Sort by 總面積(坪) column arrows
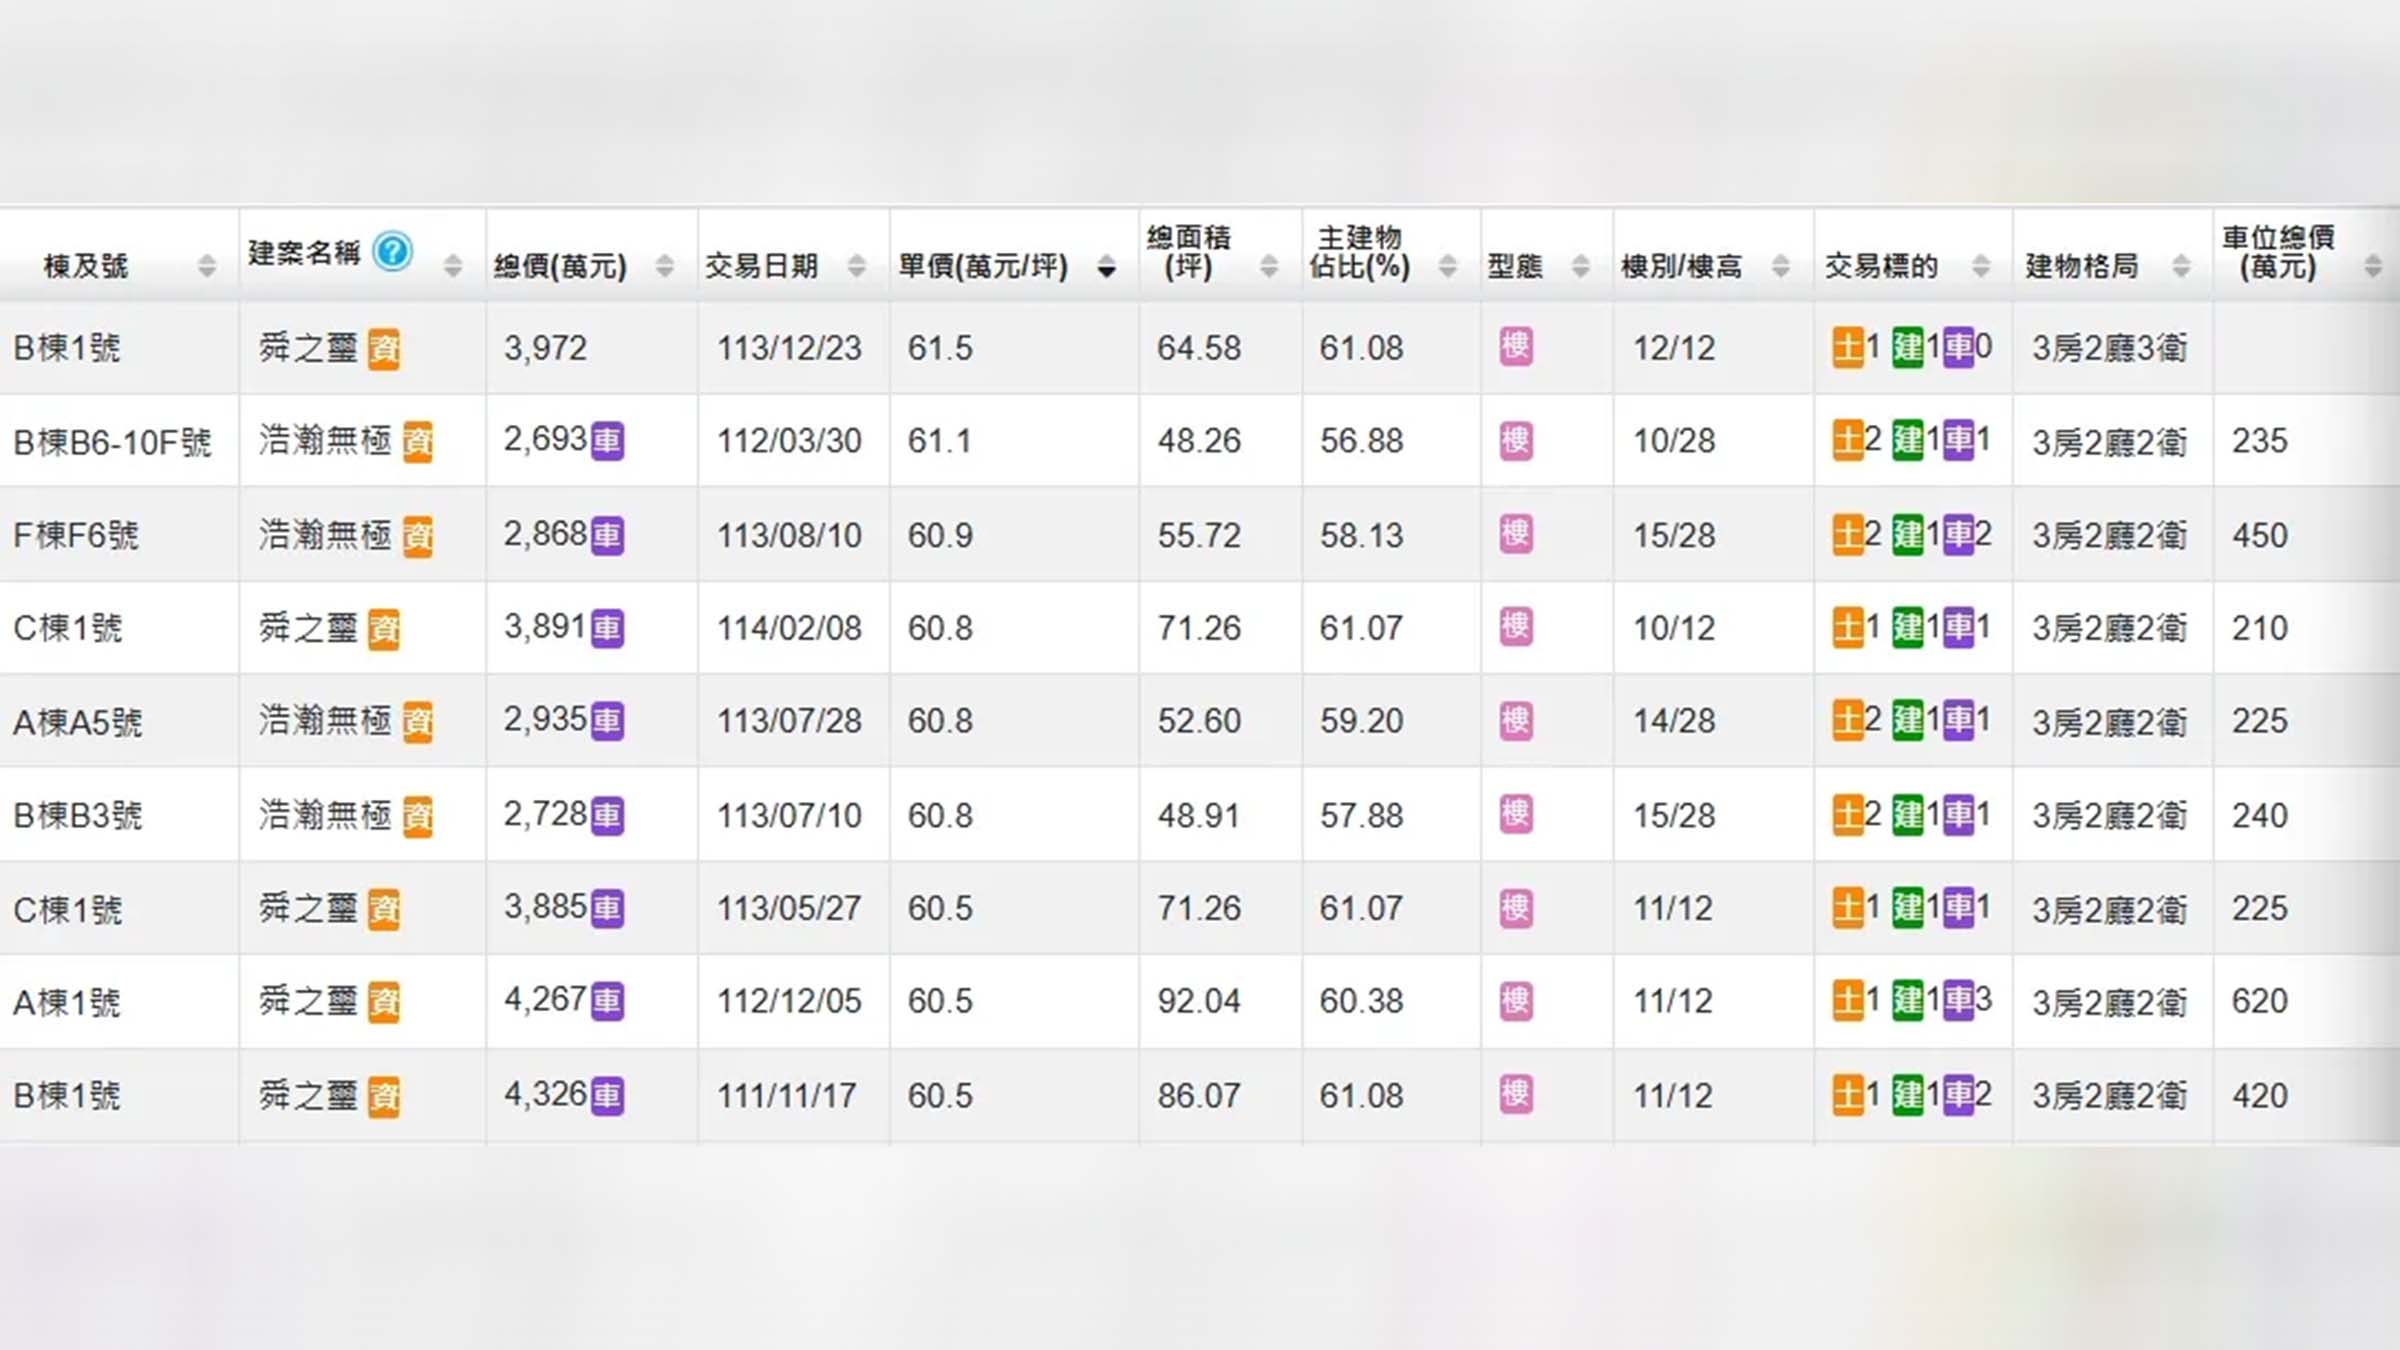Screen dimensions: 2400x1350 pos(1268,266)
